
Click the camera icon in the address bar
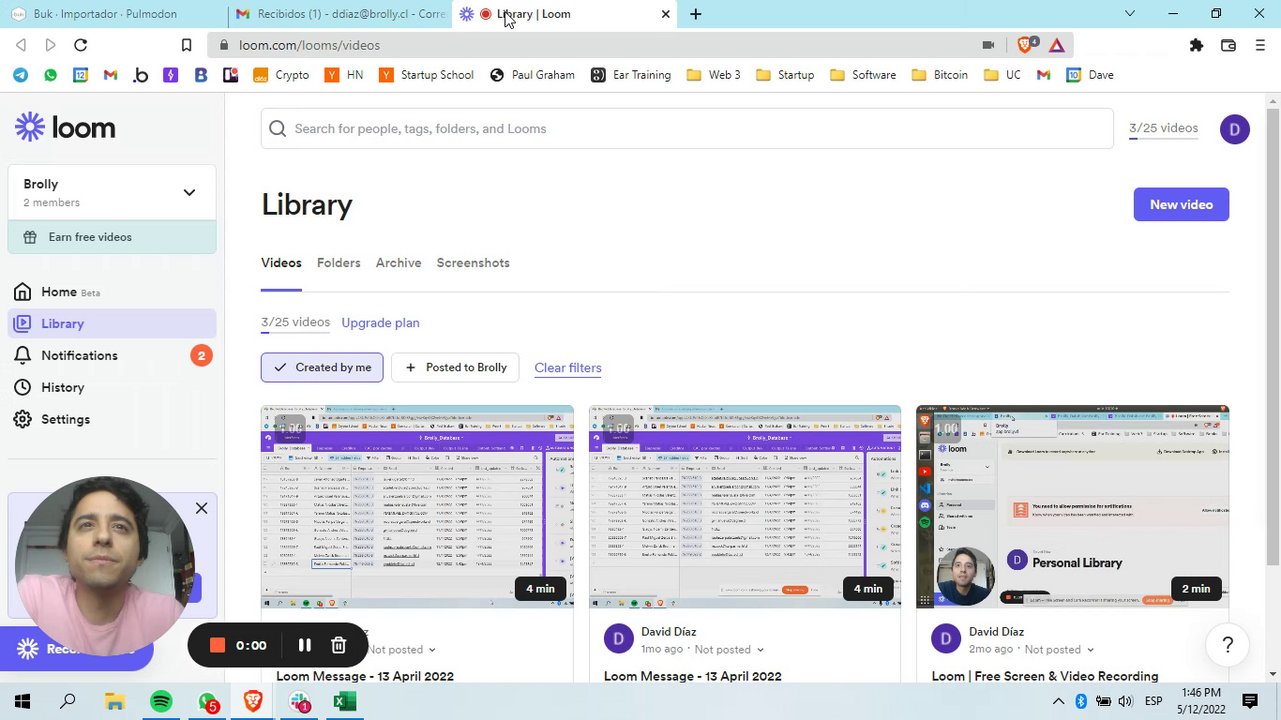click(988, 45)
